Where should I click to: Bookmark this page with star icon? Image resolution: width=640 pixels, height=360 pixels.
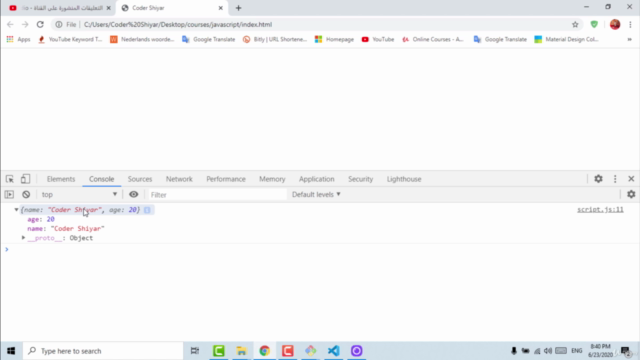coord(575,24)
